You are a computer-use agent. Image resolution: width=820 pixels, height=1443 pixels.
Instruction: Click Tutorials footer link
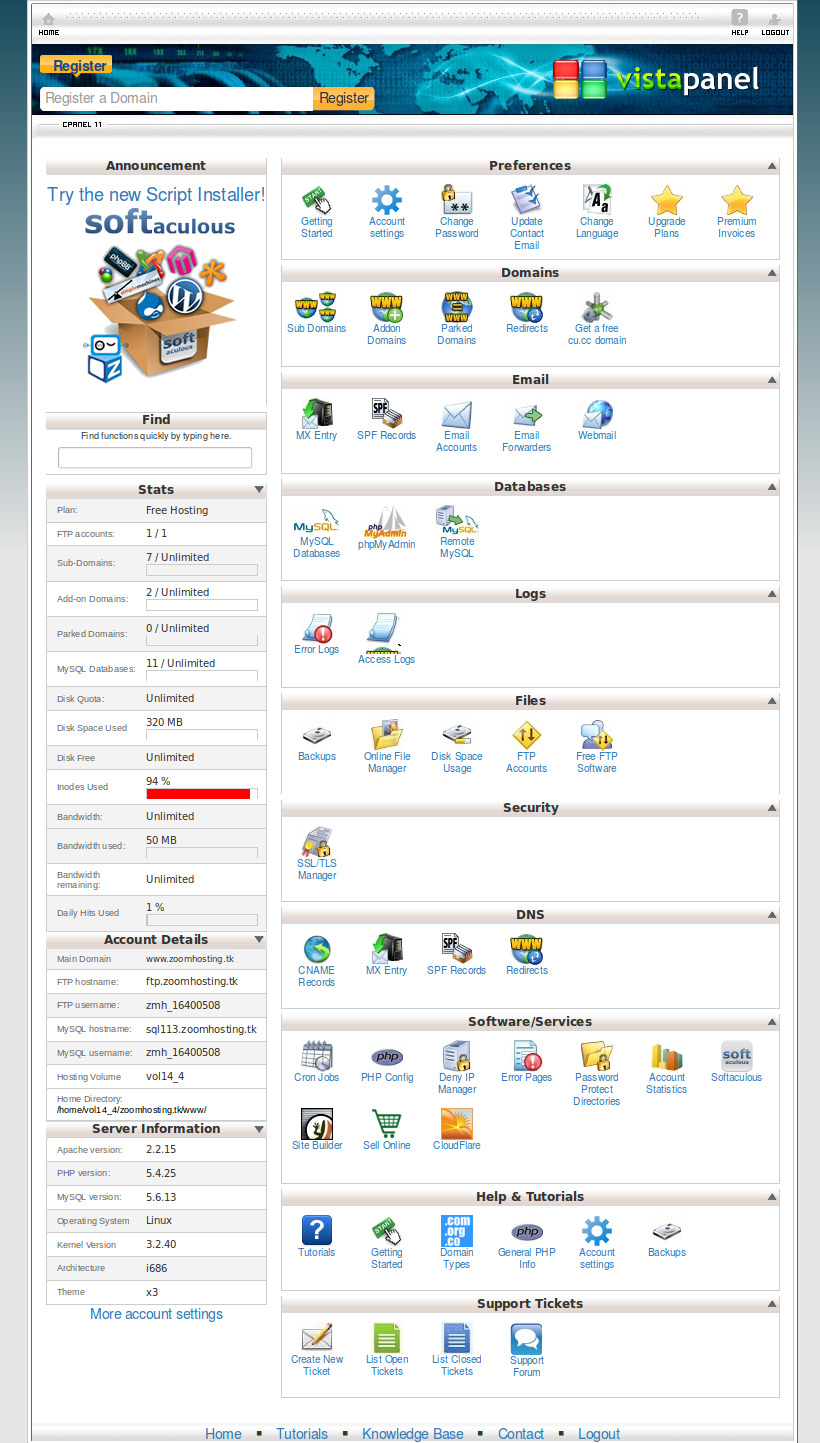tap(302, 1433)
